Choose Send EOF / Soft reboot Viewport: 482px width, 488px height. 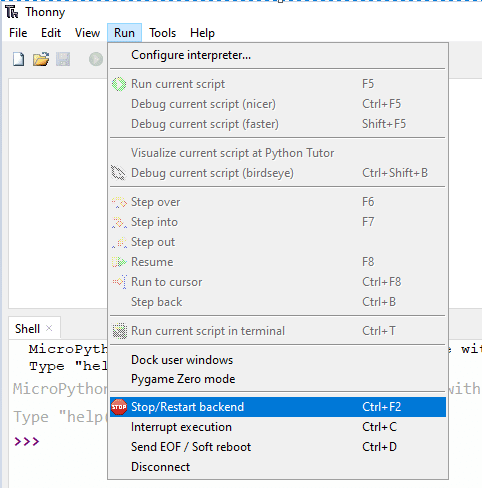pos(278,447)
